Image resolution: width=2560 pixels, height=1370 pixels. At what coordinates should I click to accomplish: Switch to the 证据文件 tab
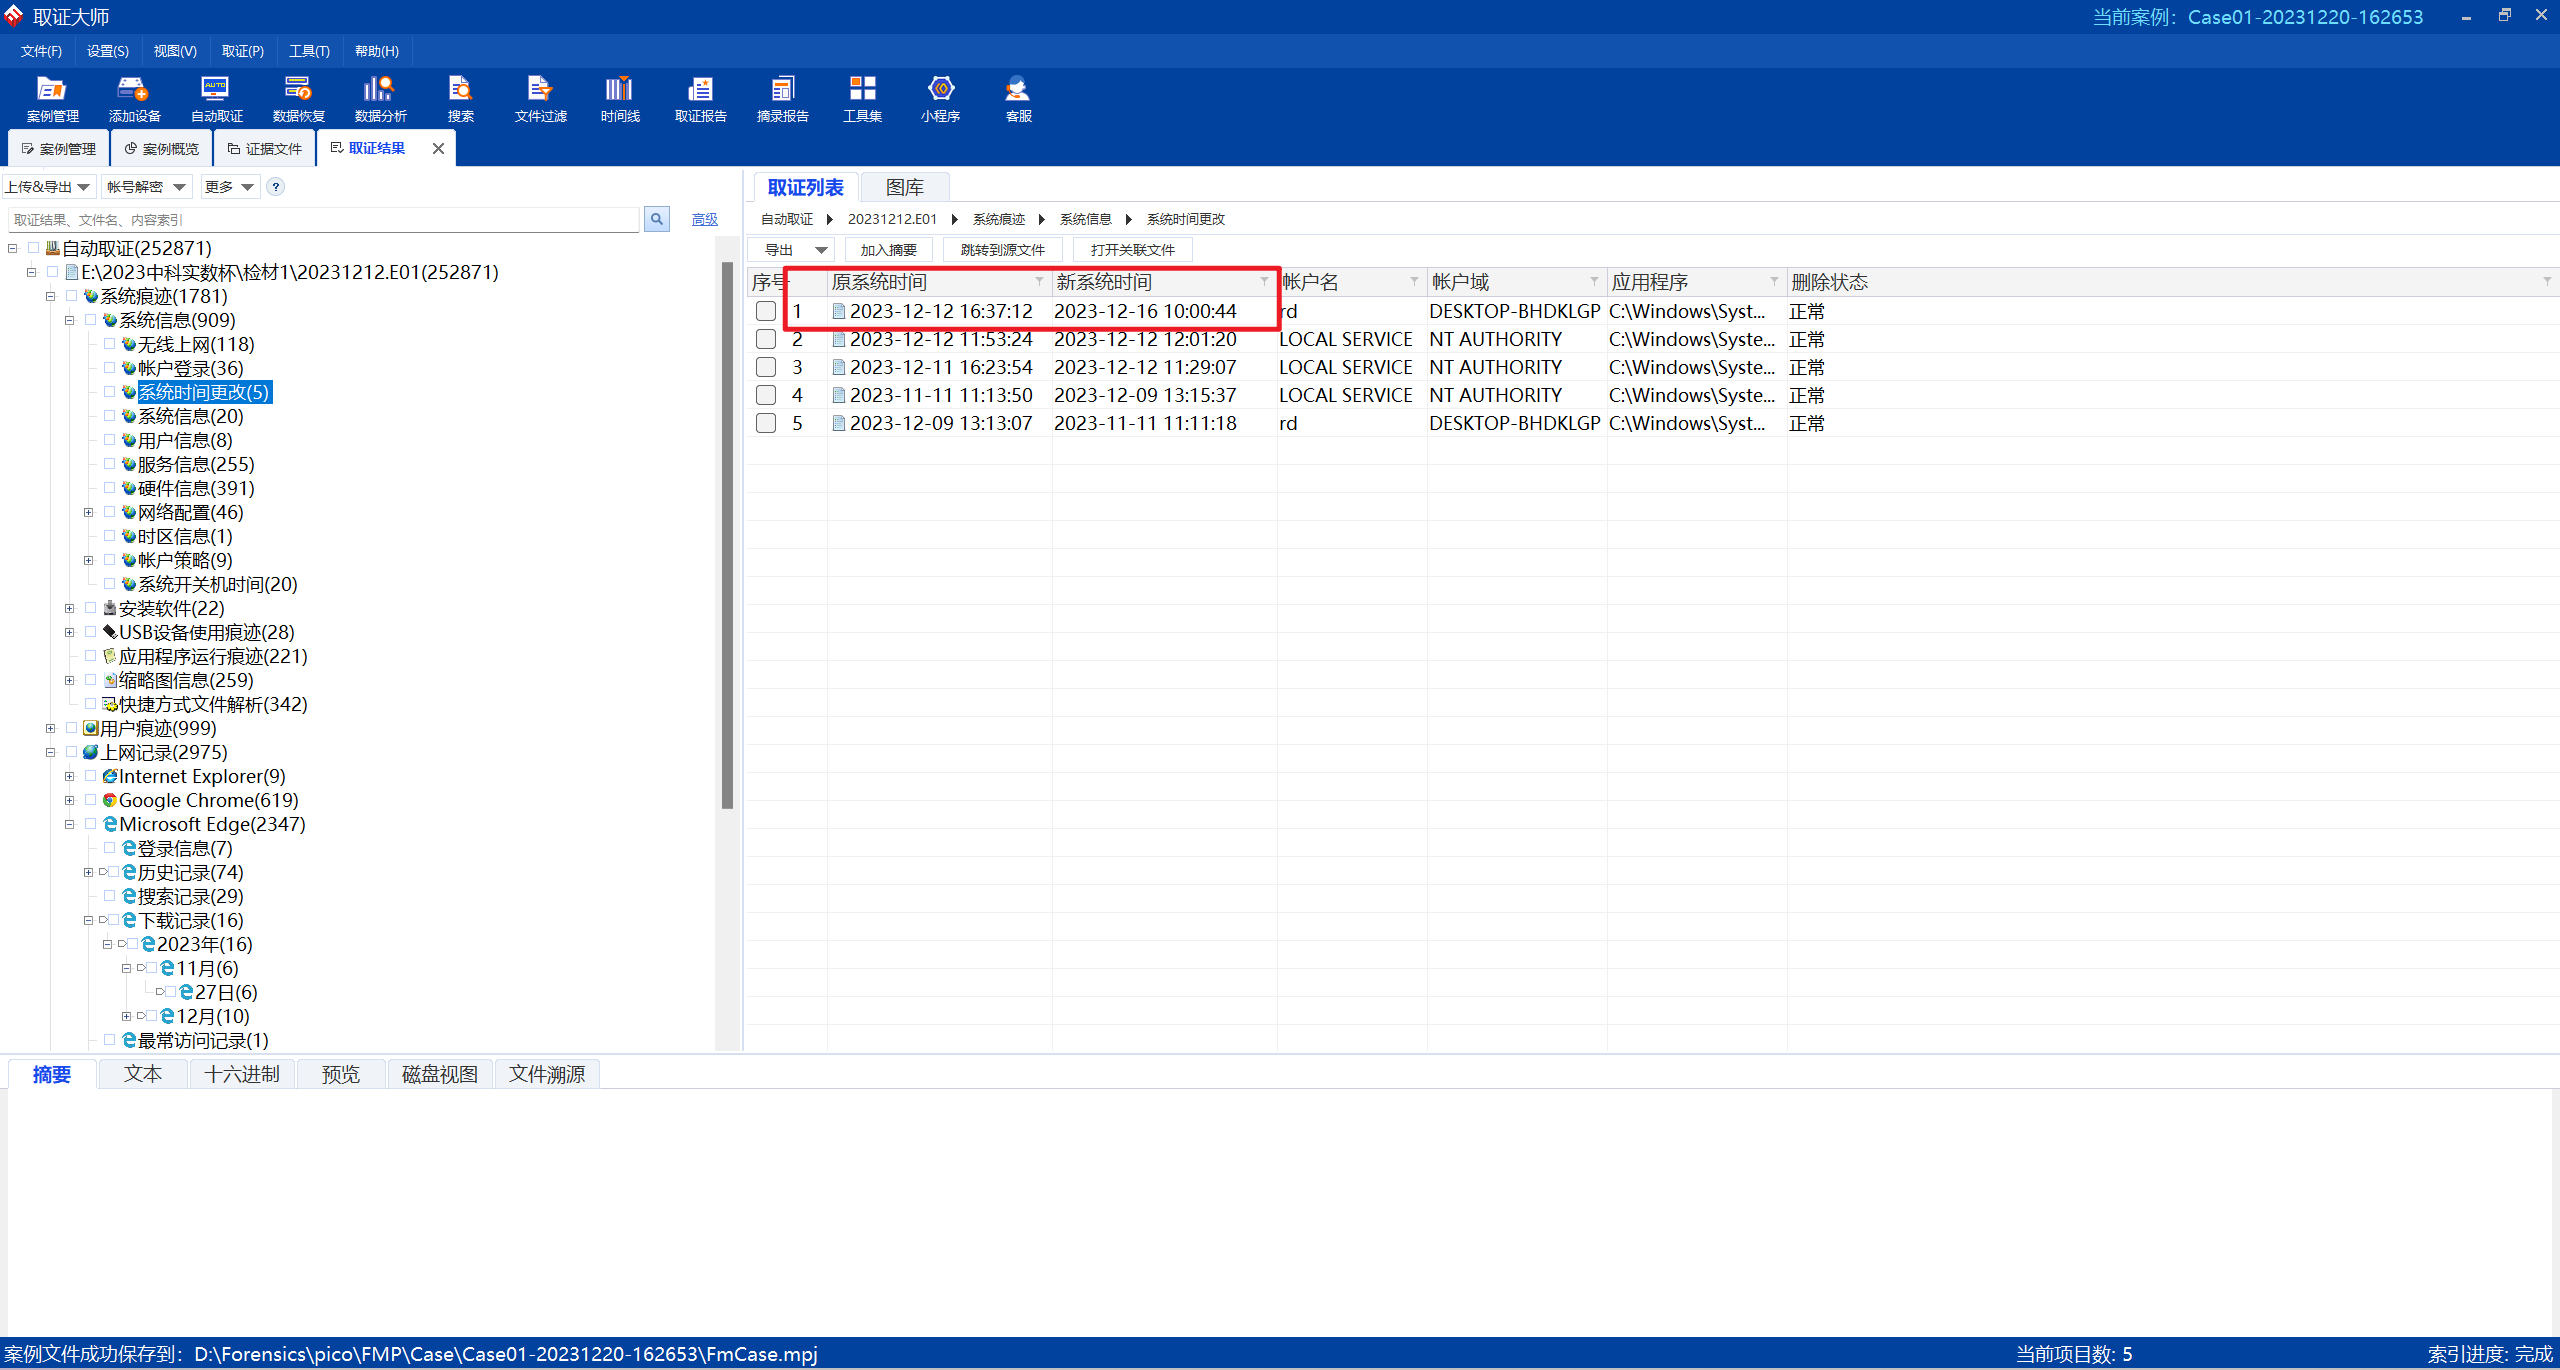tap(265, 148)
